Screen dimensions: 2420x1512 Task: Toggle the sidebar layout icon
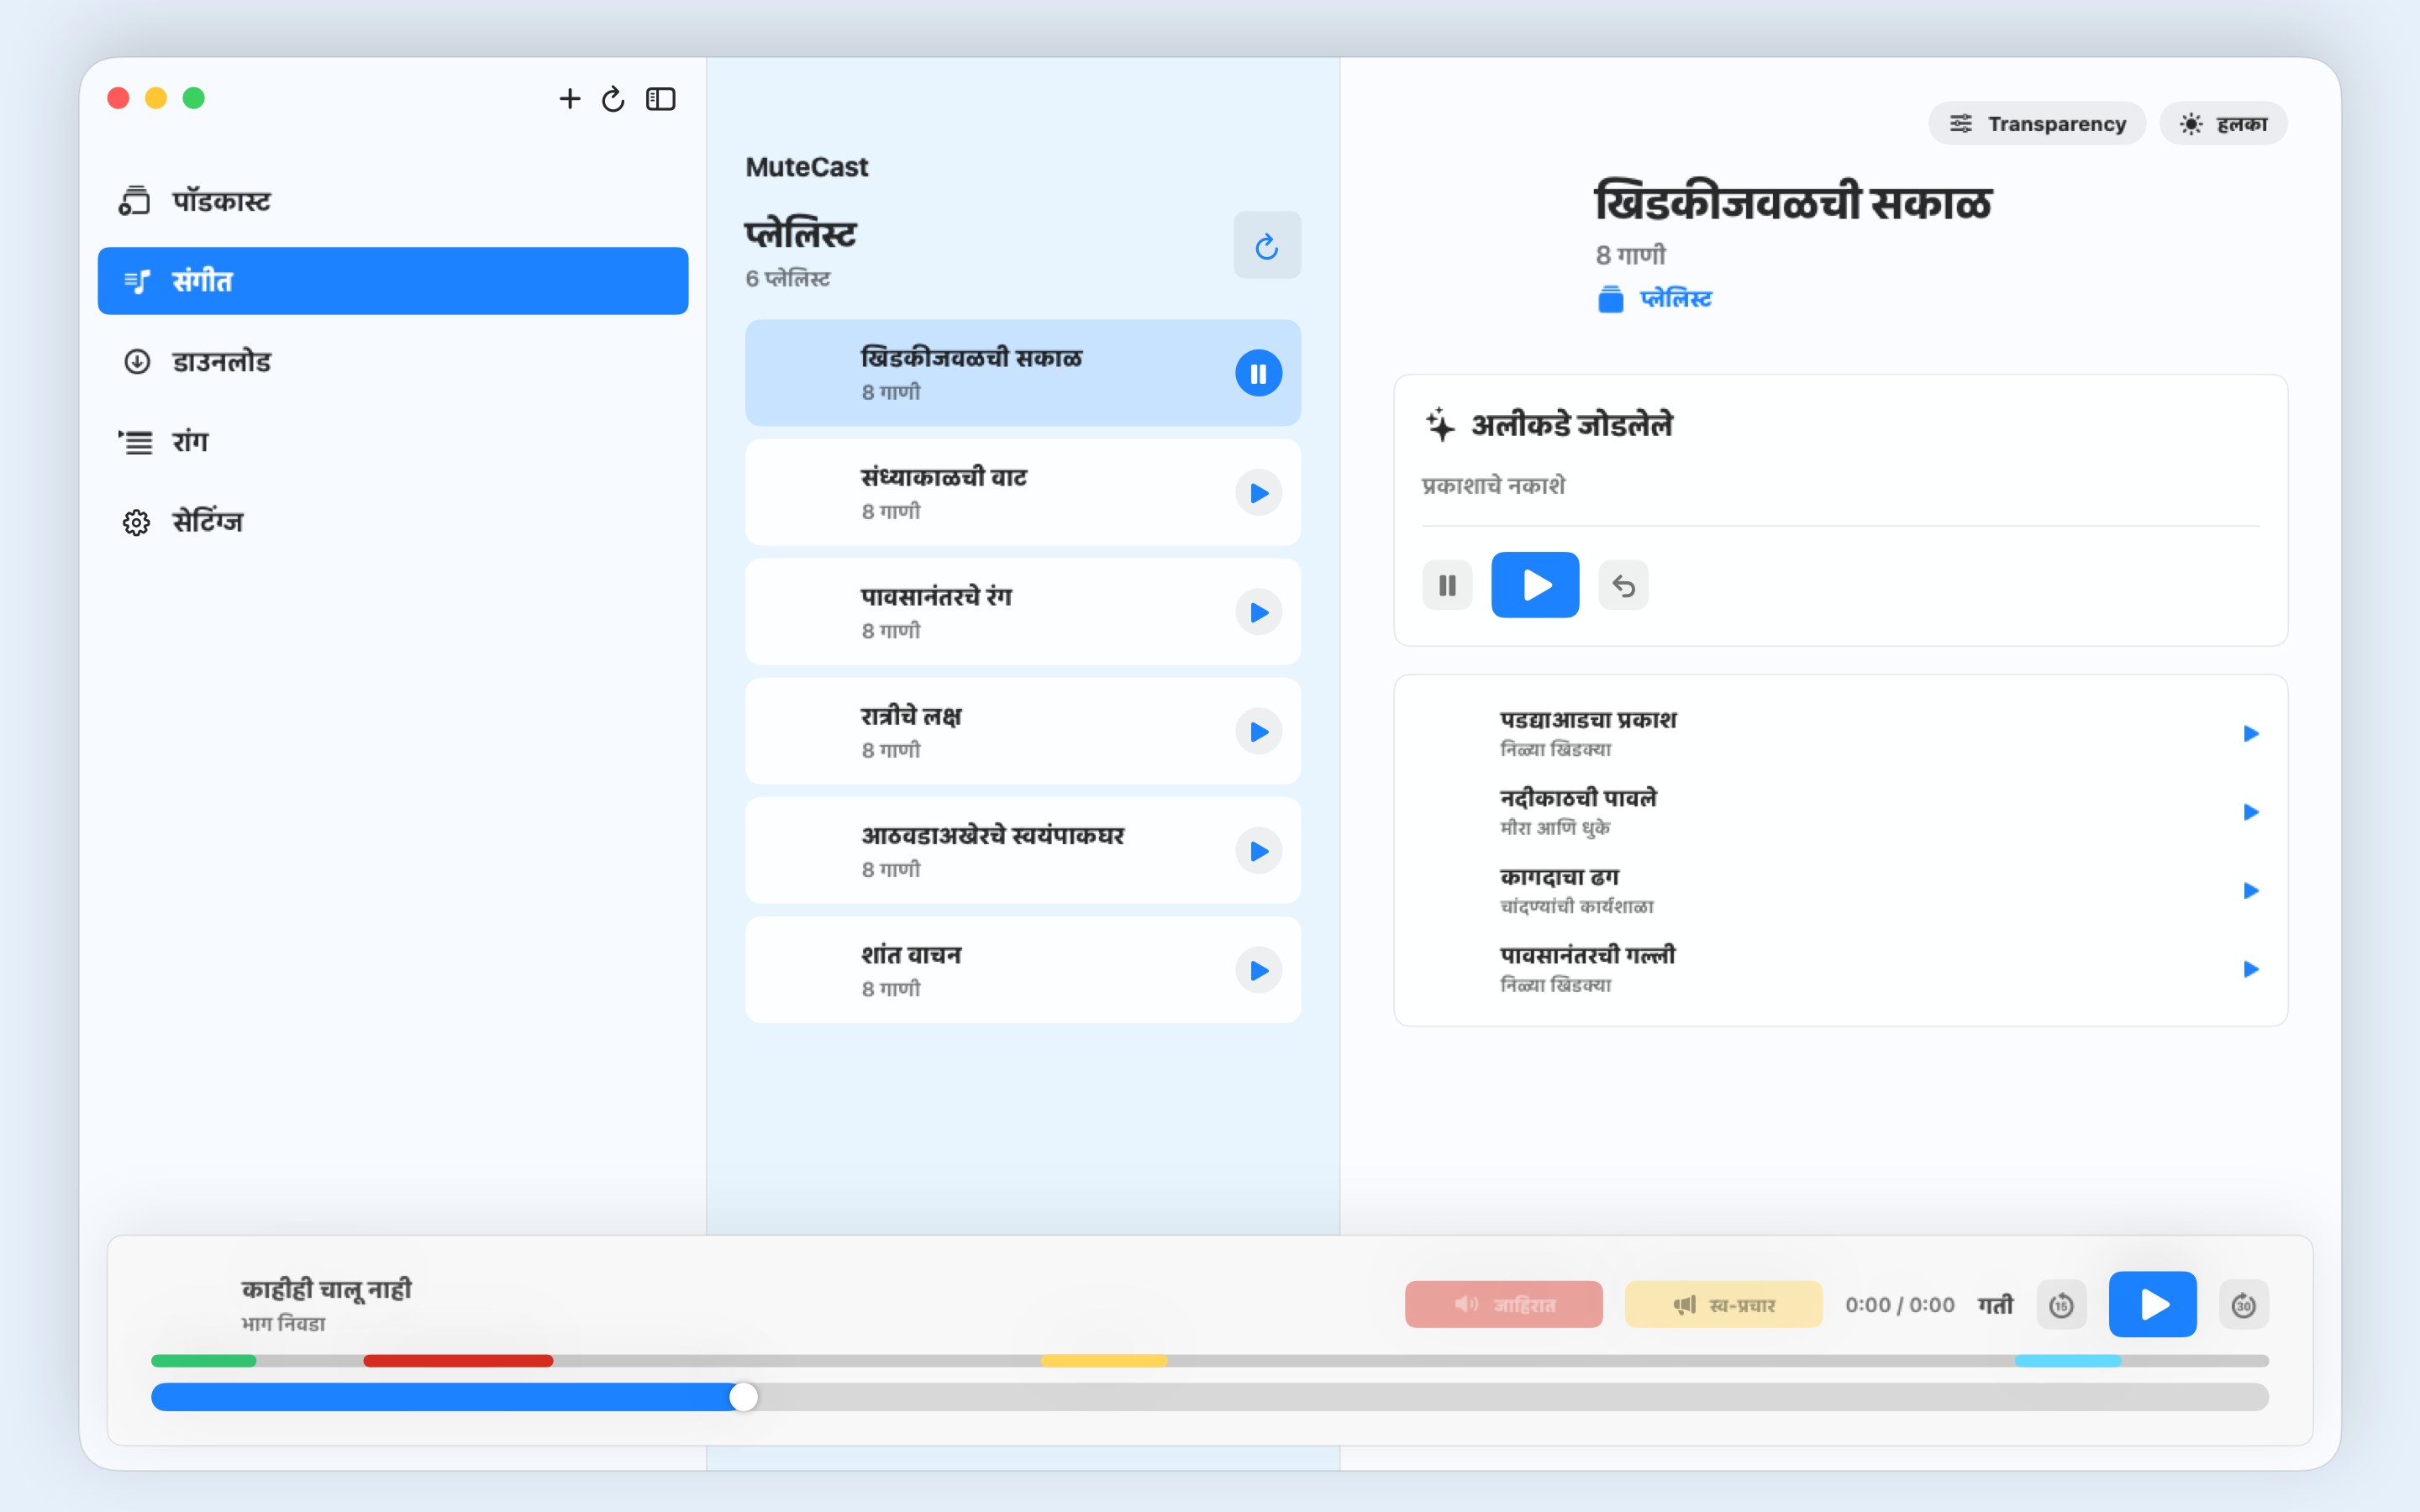tap(661, 98)
